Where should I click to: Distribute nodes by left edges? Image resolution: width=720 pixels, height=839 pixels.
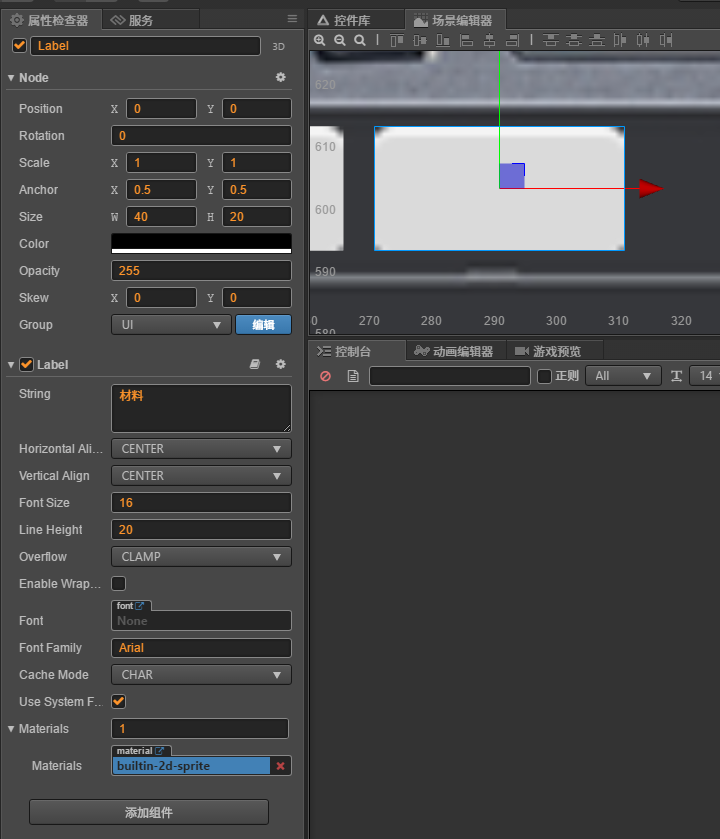click(x=619, y=40)
